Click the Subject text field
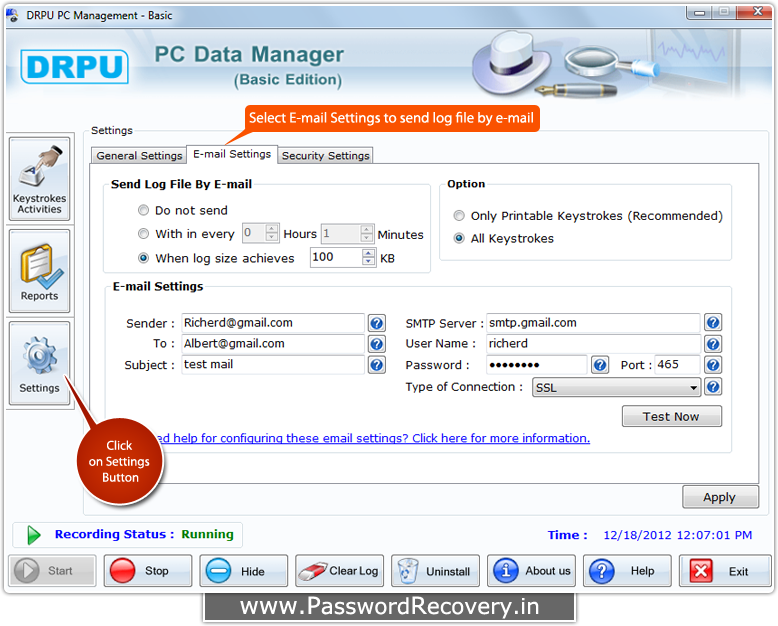The image size is (778, 626). pyautogui.click(x=273, y=365)
